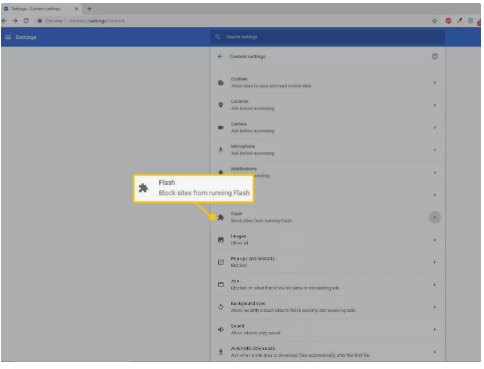Image resolution: width=484 pixels, height=369 pixels.
Task: Open the shield extension icon
Action: click(470, 21)
